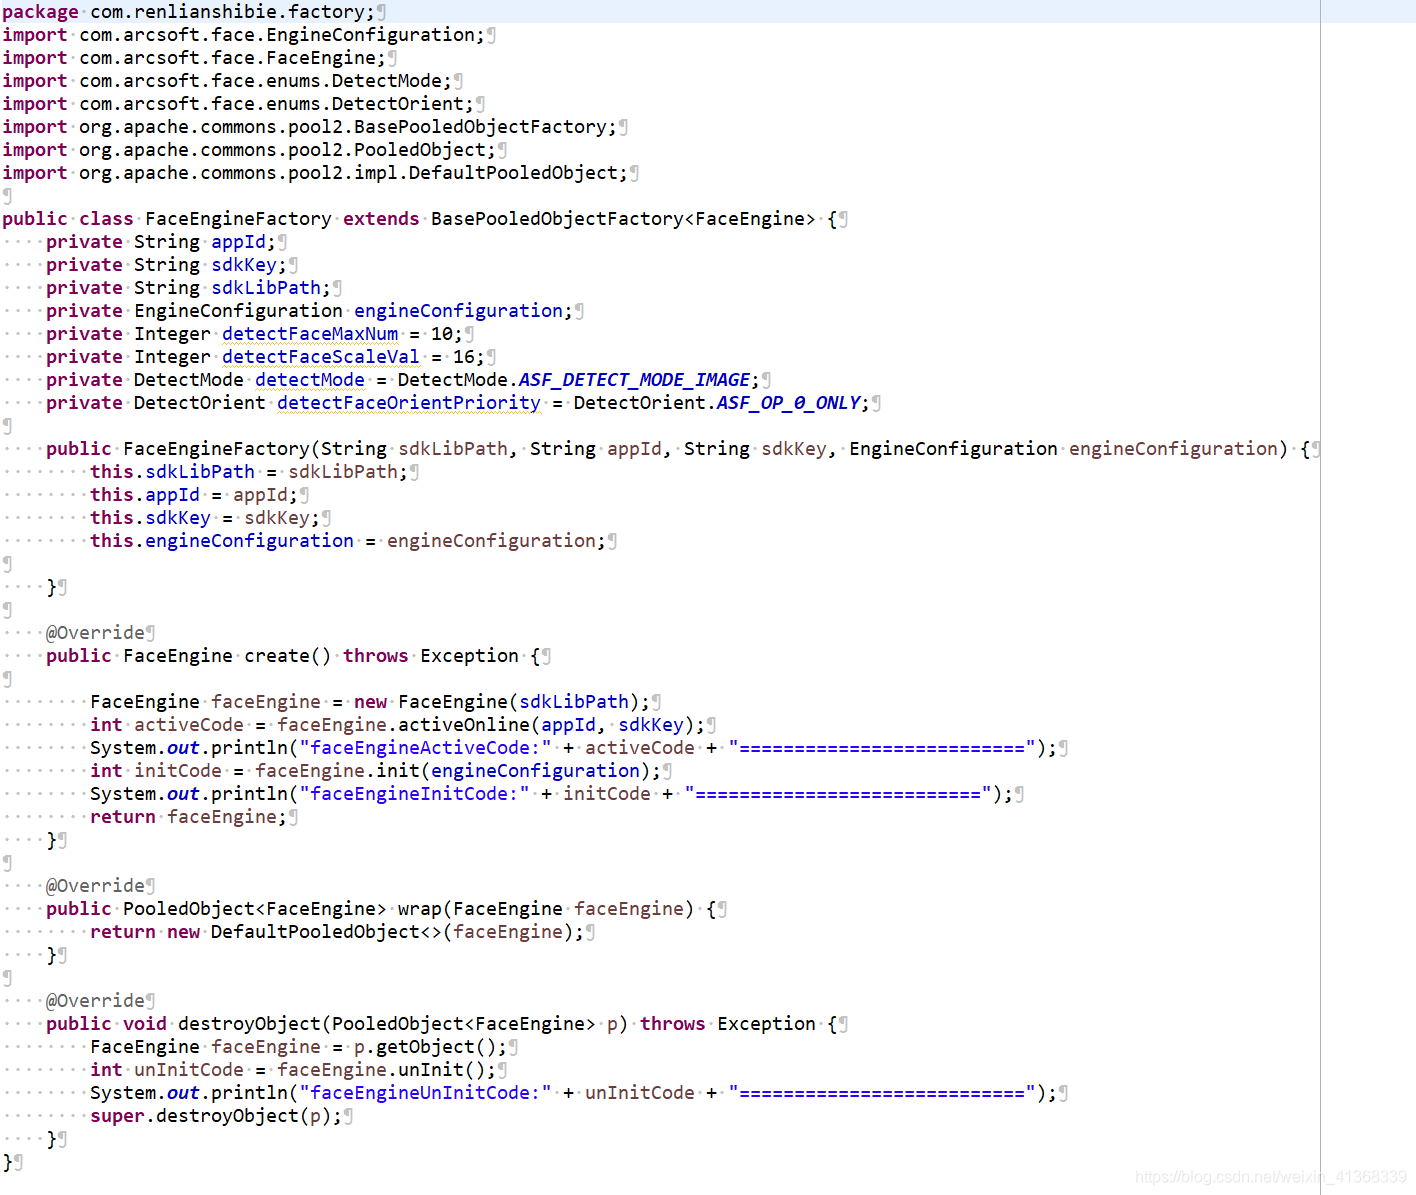Click return faceEngine statement

[x=188, y=817]
